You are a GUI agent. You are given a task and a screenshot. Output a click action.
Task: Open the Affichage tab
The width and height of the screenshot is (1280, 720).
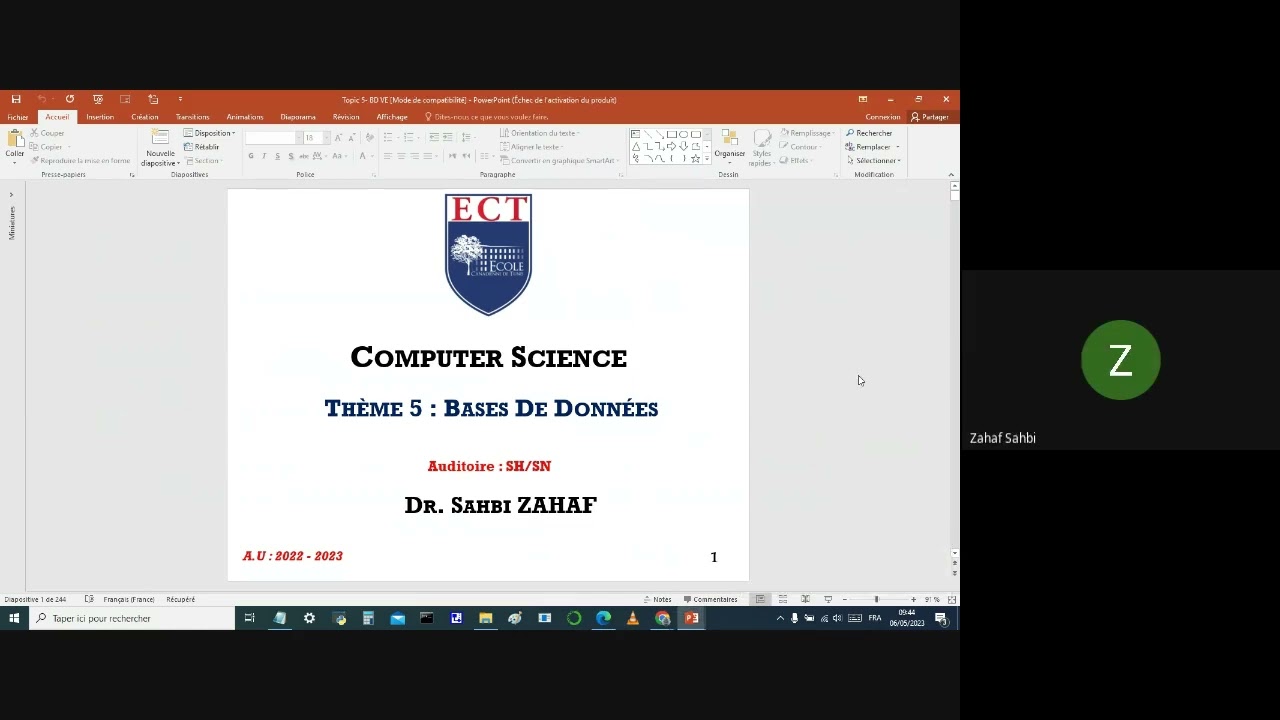392,117
